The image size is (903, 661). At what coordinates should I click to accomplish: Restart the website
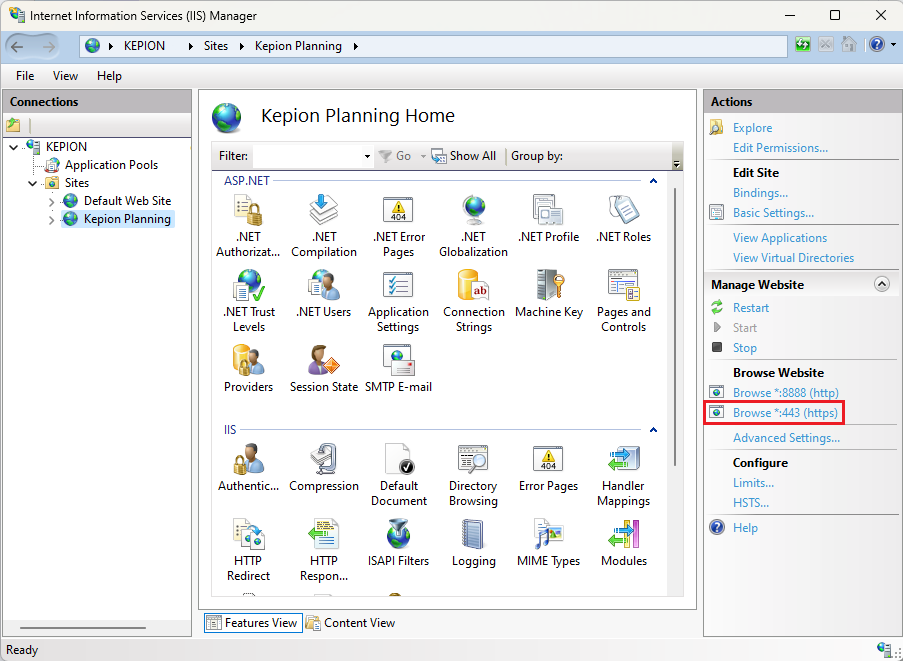(750, 308)
